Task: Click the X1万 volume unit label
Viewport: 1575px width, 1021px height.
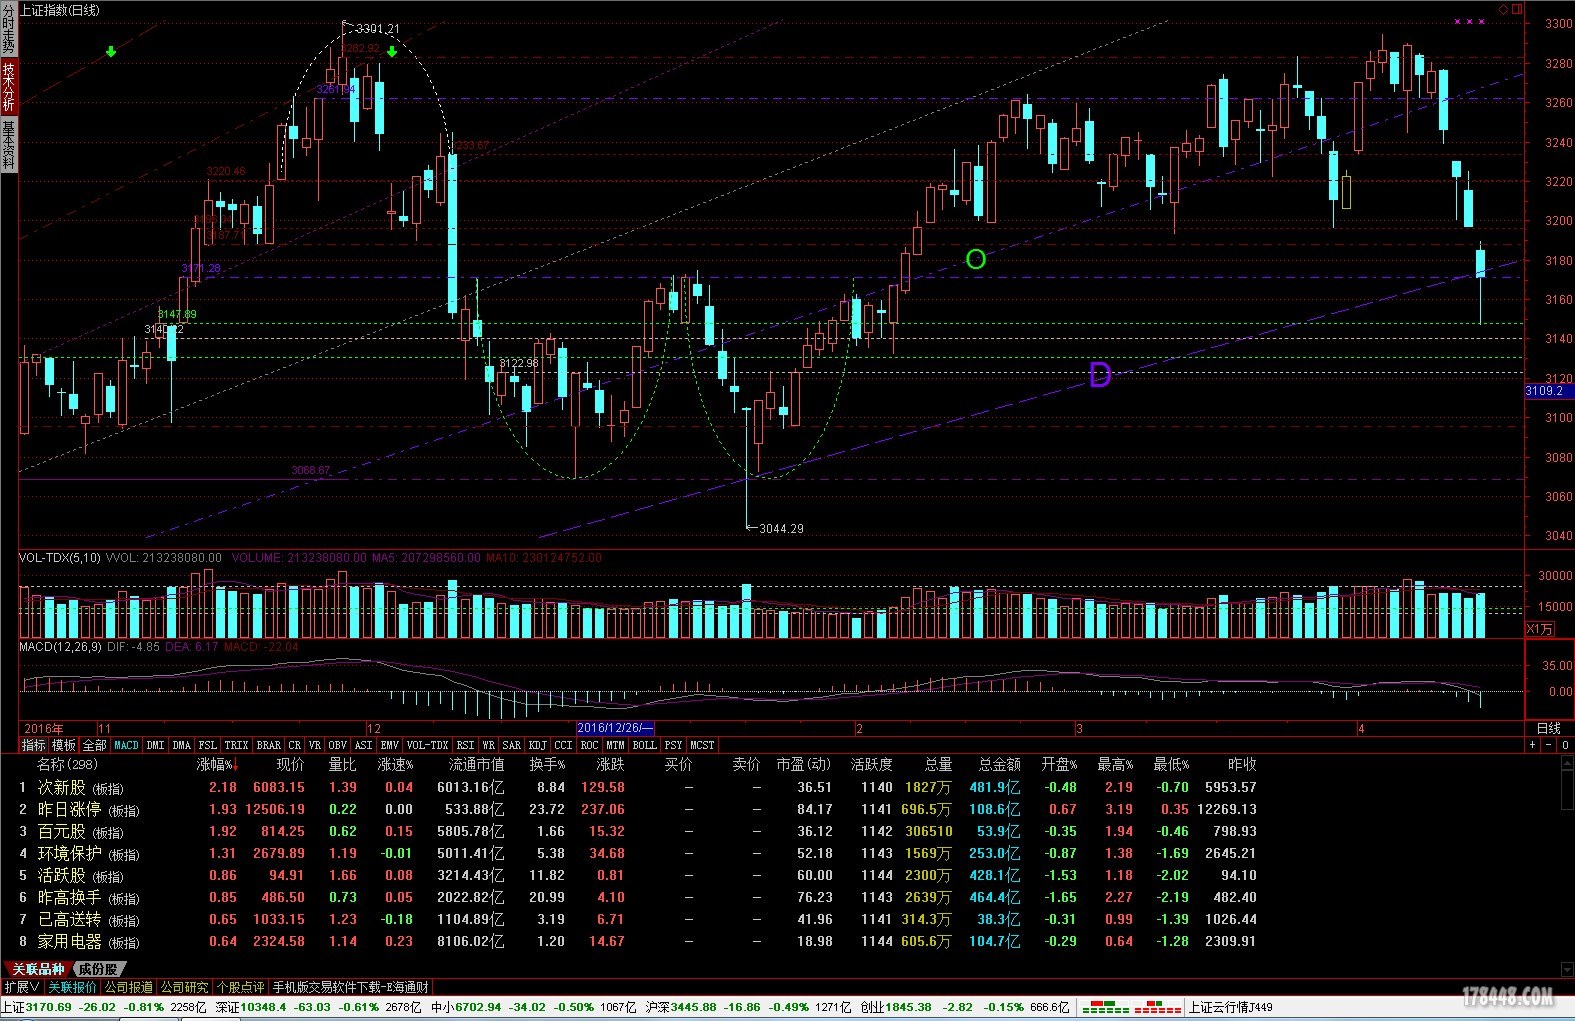Action: [x=1540, y=629]
